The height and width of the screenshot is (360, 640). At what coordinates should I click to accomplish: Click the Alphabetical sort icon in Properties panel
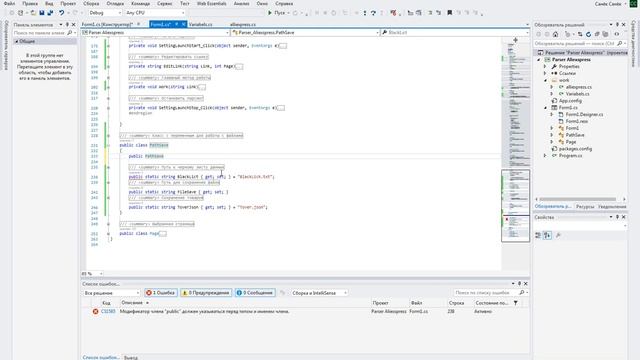pyautogui.click(x=547, y=235)
